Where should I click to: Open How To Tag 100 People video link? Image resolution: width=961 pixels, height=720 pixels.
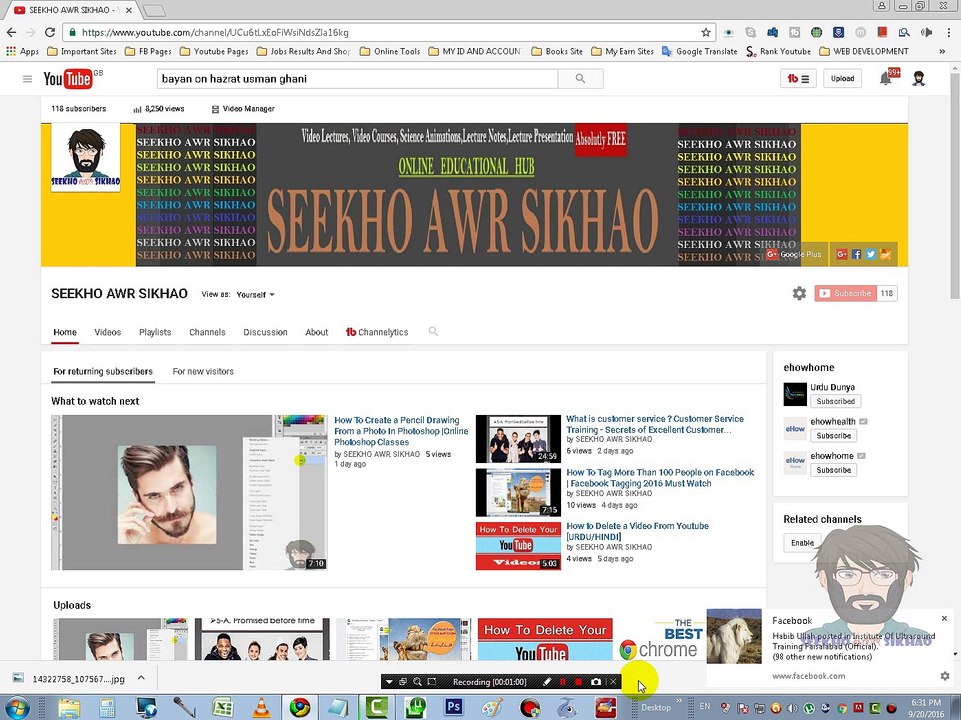click(660, 477)
